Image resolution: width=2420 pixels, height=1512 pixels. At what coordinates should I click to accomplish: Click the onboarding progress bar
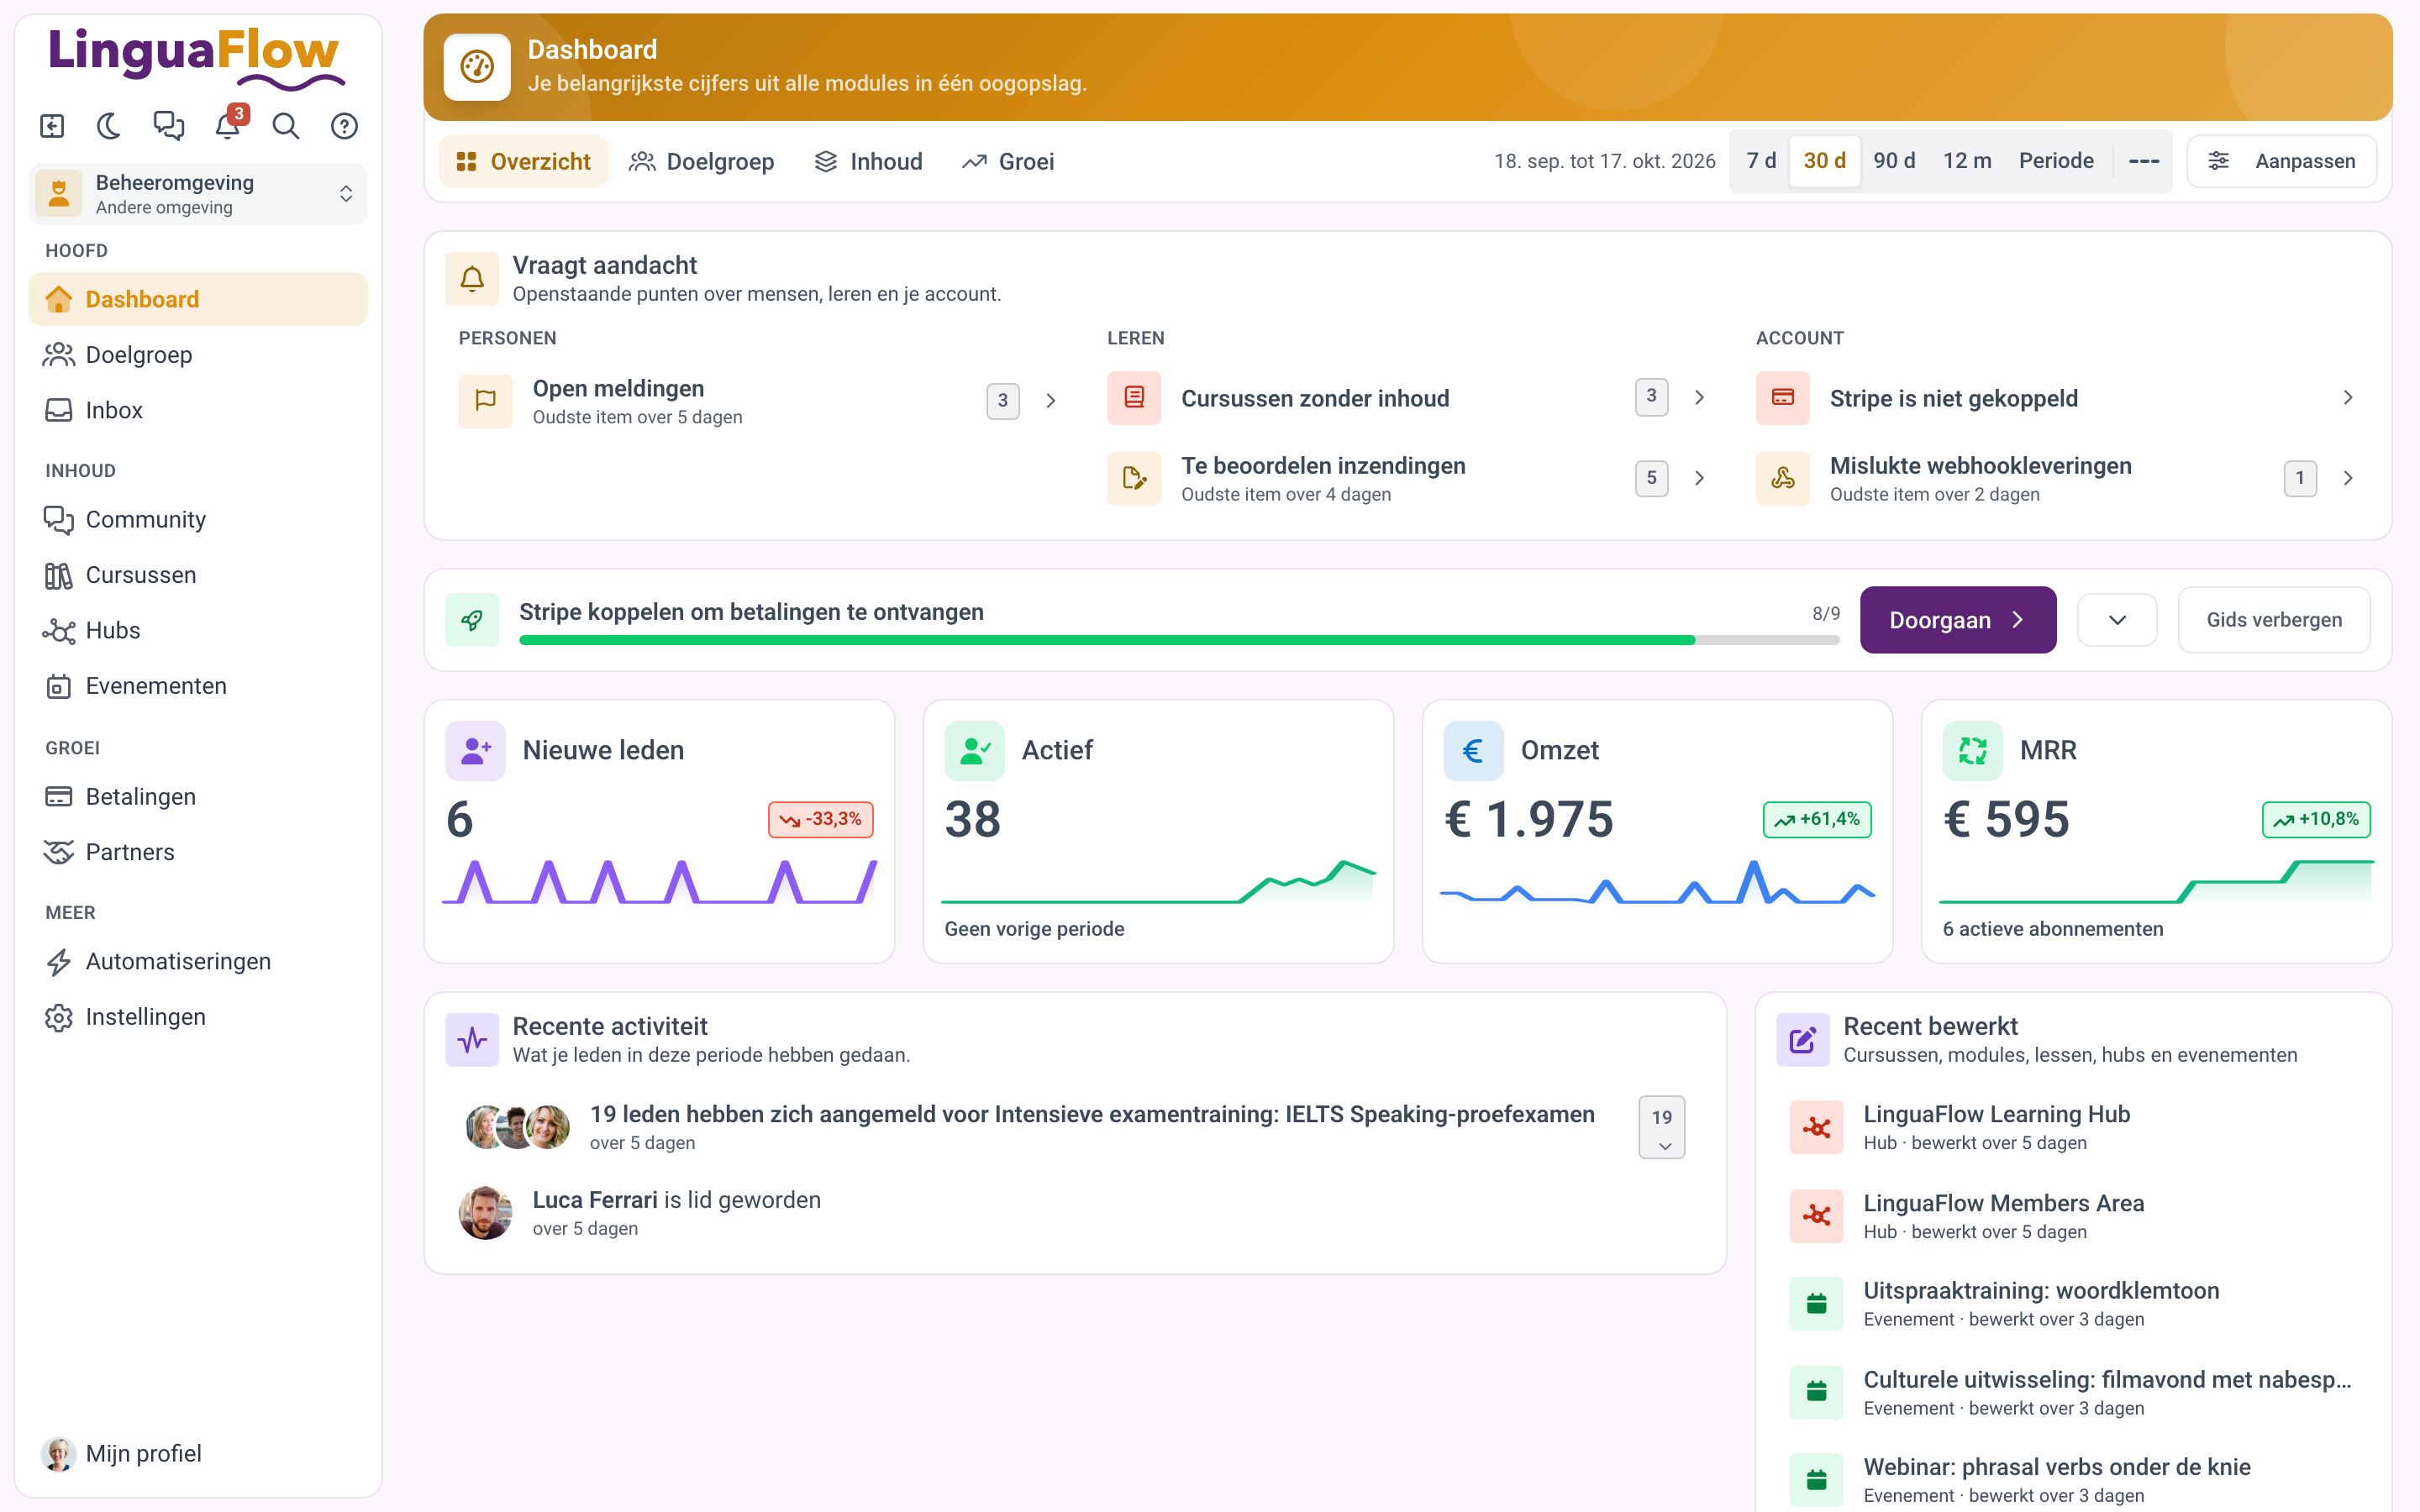[x=1179, y=640]
